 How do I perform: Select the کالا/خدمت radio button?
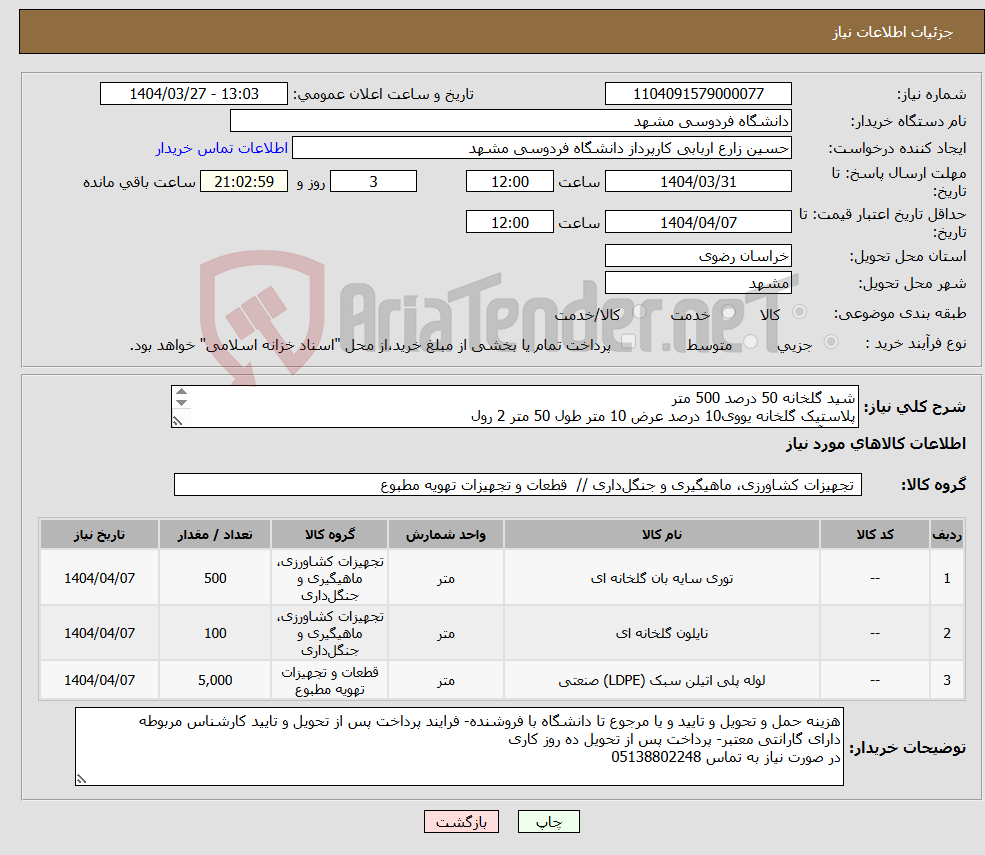tap(639, 312)
